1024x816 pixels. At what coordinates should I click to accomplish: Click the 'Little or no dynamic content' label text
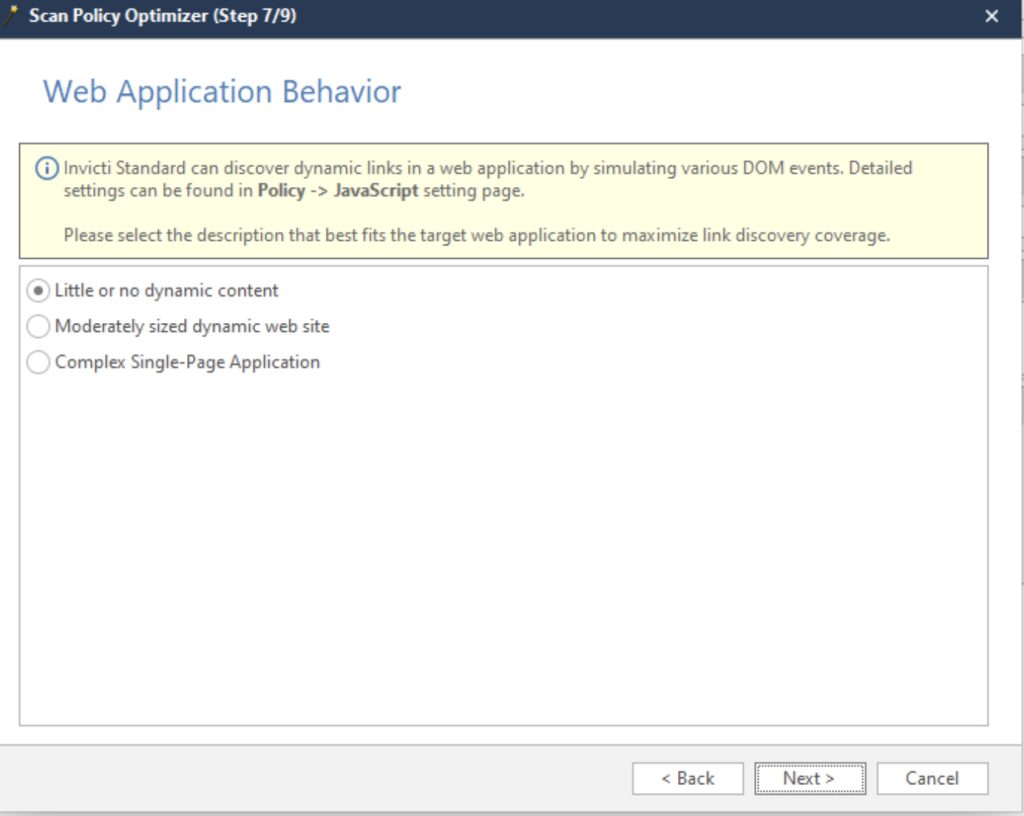click(166, 291)
